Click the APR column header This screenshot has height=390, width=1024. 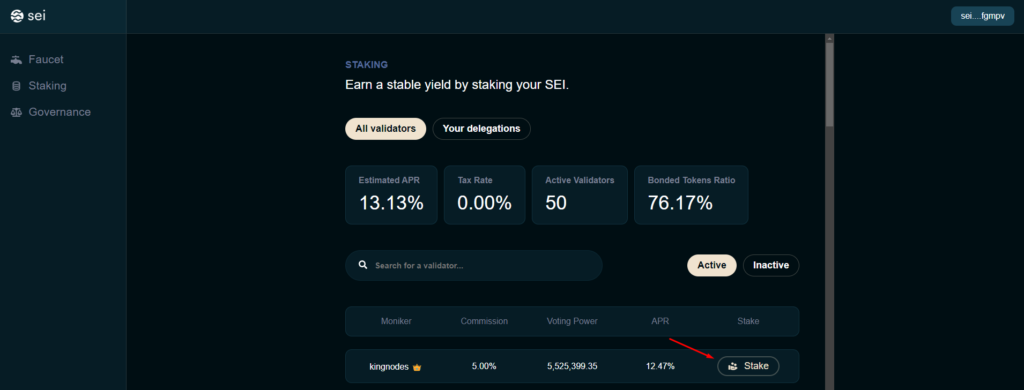[660, 321]
